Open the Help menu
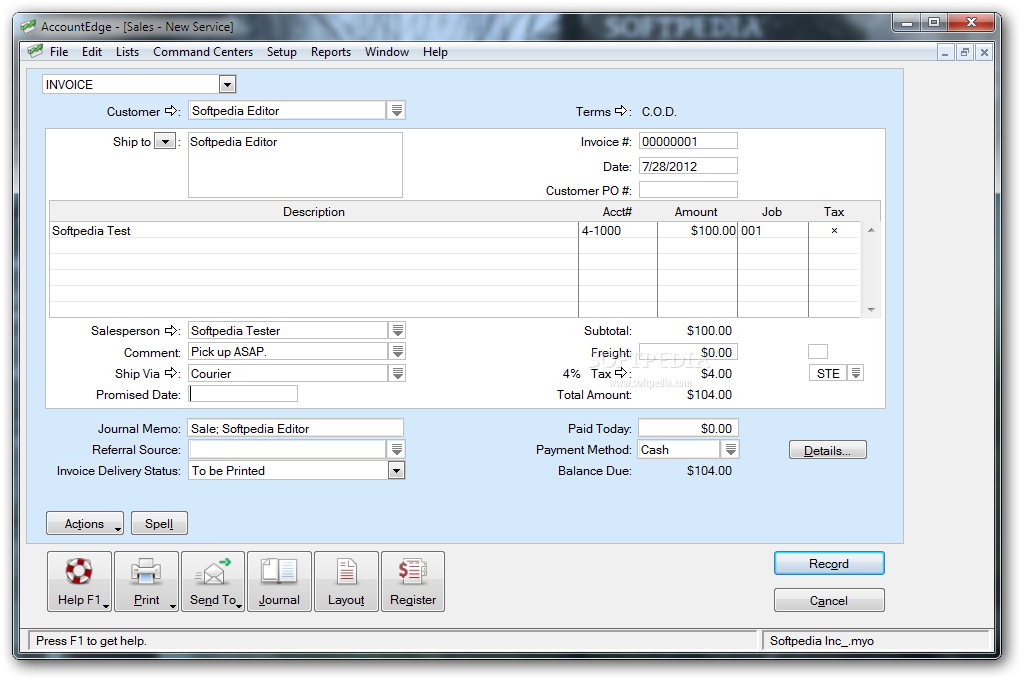 435,52
